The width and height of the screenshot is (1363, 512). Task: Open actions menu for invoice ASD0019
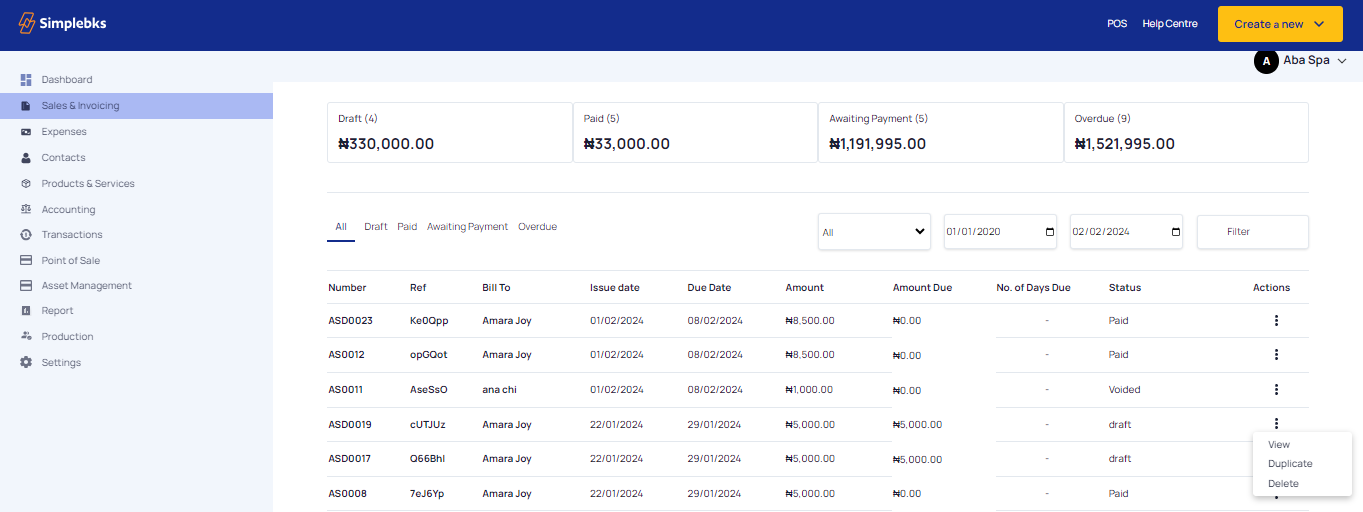click(1276, 424)
